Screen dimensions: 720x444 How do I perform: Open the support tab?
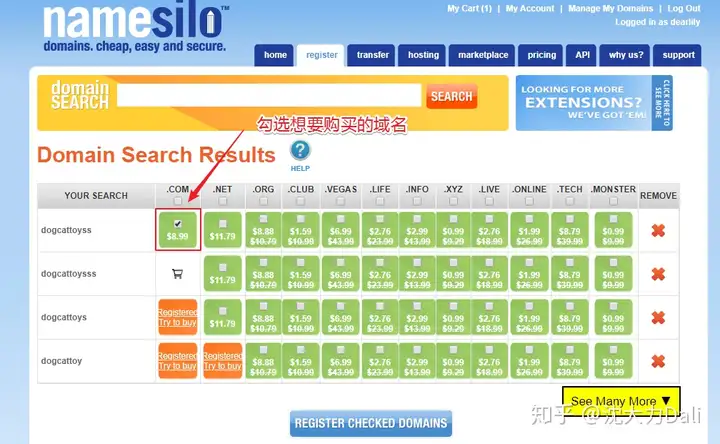tap(677, 55)
